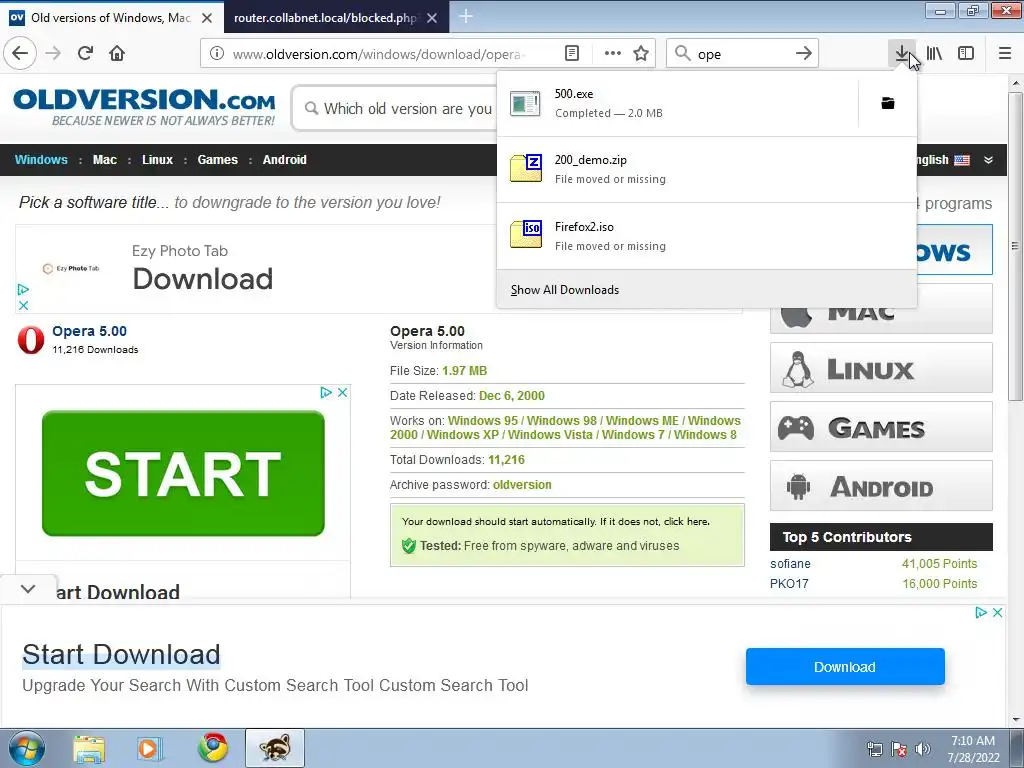The width and height of the screenshot is (1024, 768).
Task: Click the volume speaker tray icon
Action: click(923, 749)
